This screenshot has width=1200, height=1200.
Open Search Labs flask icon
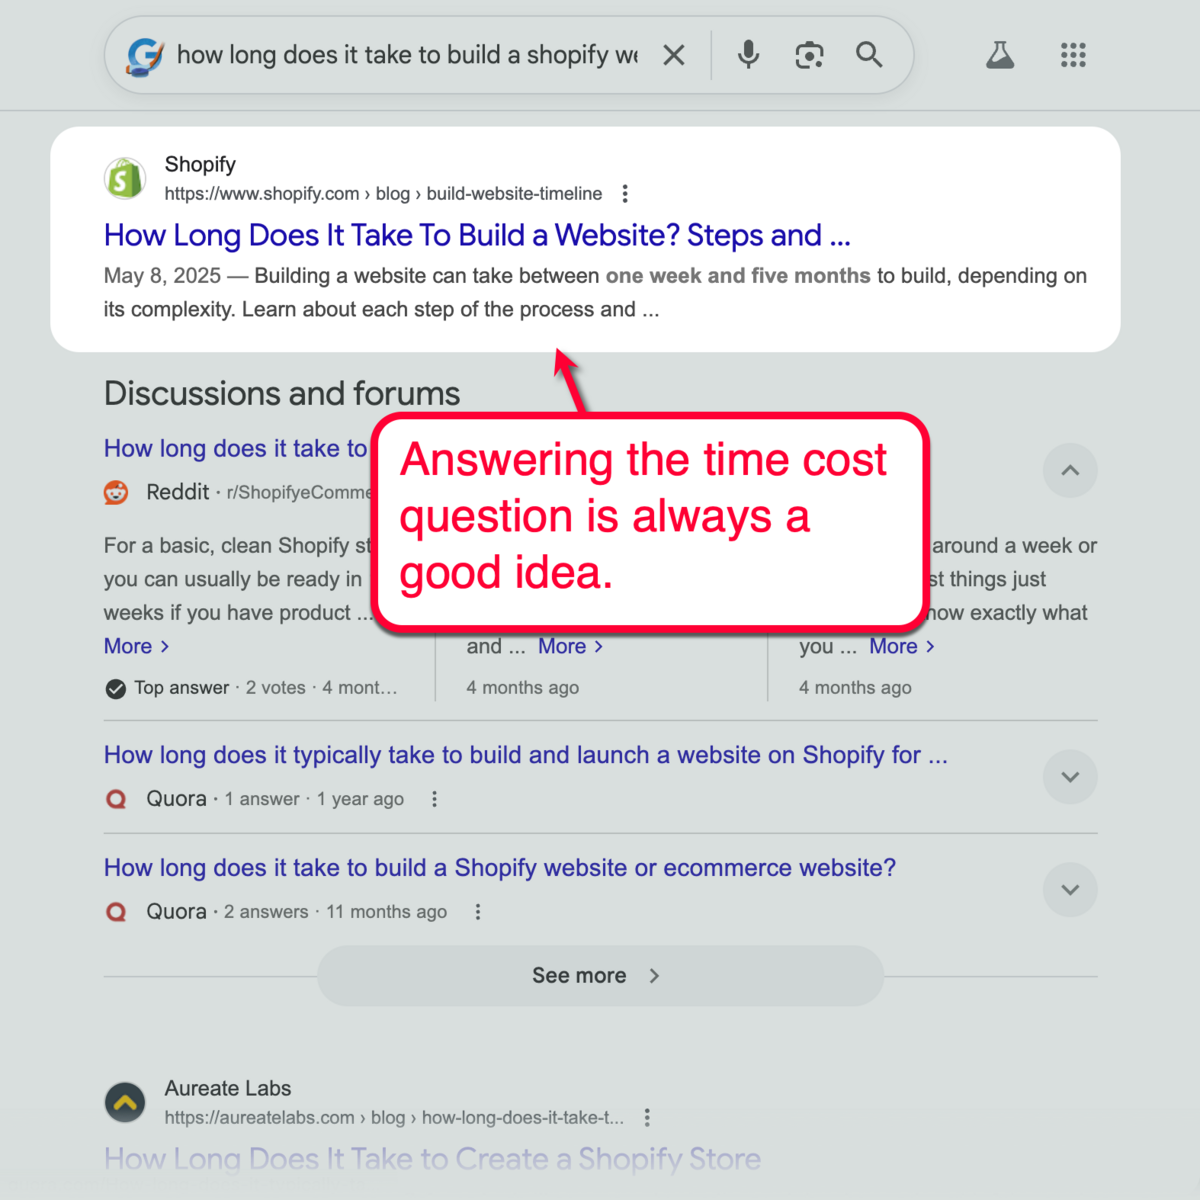click(x=1000, y=55)
